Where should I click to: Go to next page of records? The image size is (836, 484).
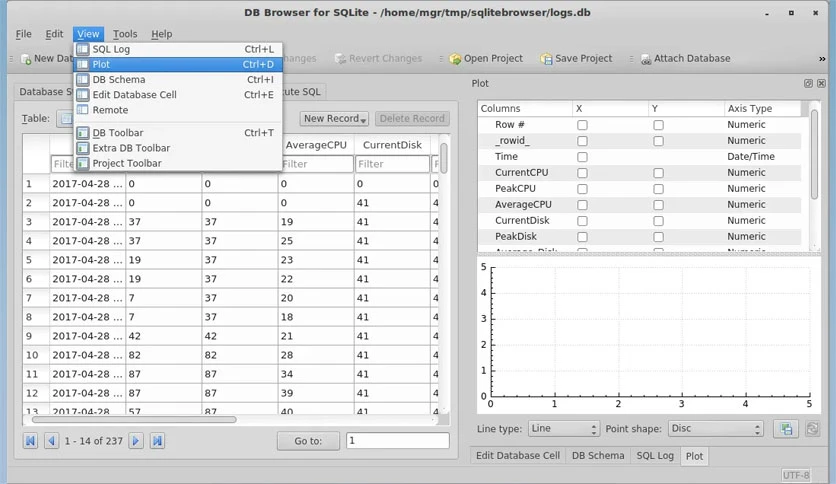click(x=136, y=441)
